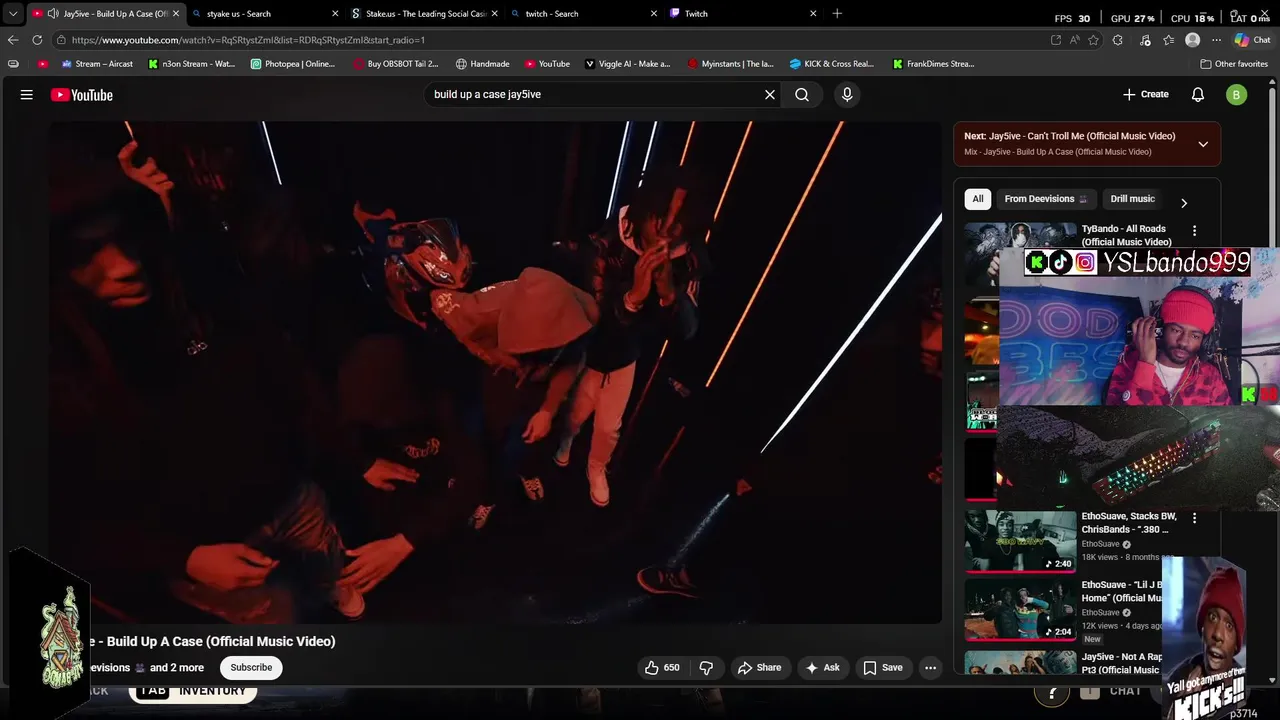Open the YouTube bookmark in favorites bar
The height and width of the screenshot is (720, 1280).
546,64
